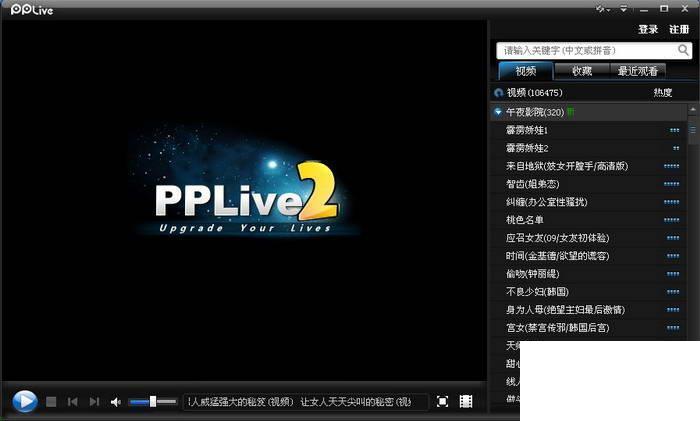Click the green signal icon next to 午夜影院(320)
This screenshot has height=421, width=700.
[x=571, y=112]
